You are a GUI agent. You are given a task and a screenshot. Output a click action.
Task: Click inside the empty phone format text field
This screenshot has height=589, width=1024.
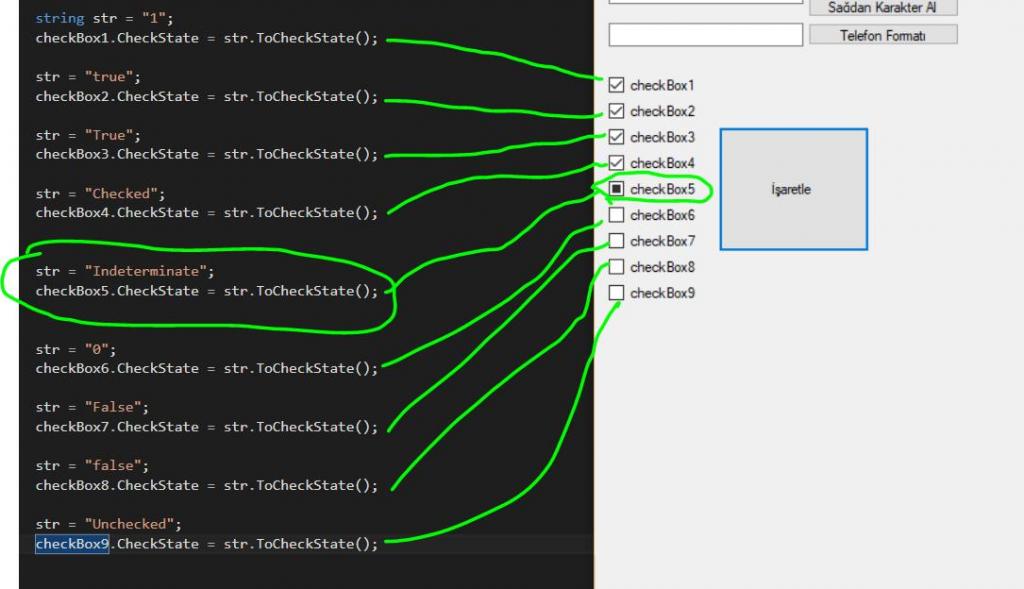click(704, 34)
